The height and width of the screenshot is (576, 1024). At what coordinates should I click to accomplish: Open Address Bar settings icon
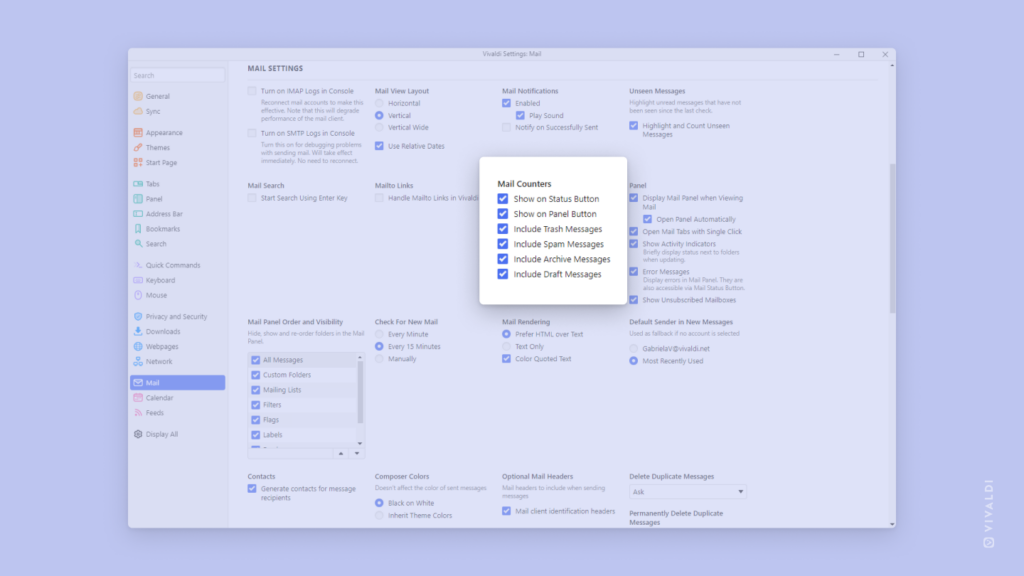138,214
